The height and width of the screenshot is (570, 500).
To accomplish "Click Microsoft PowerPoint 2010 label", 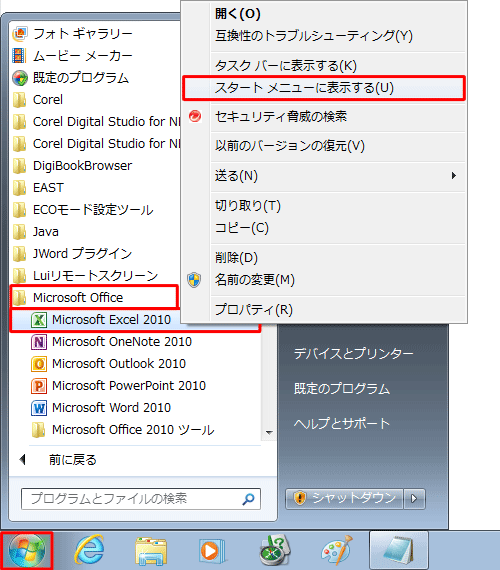I will (129, 386).
